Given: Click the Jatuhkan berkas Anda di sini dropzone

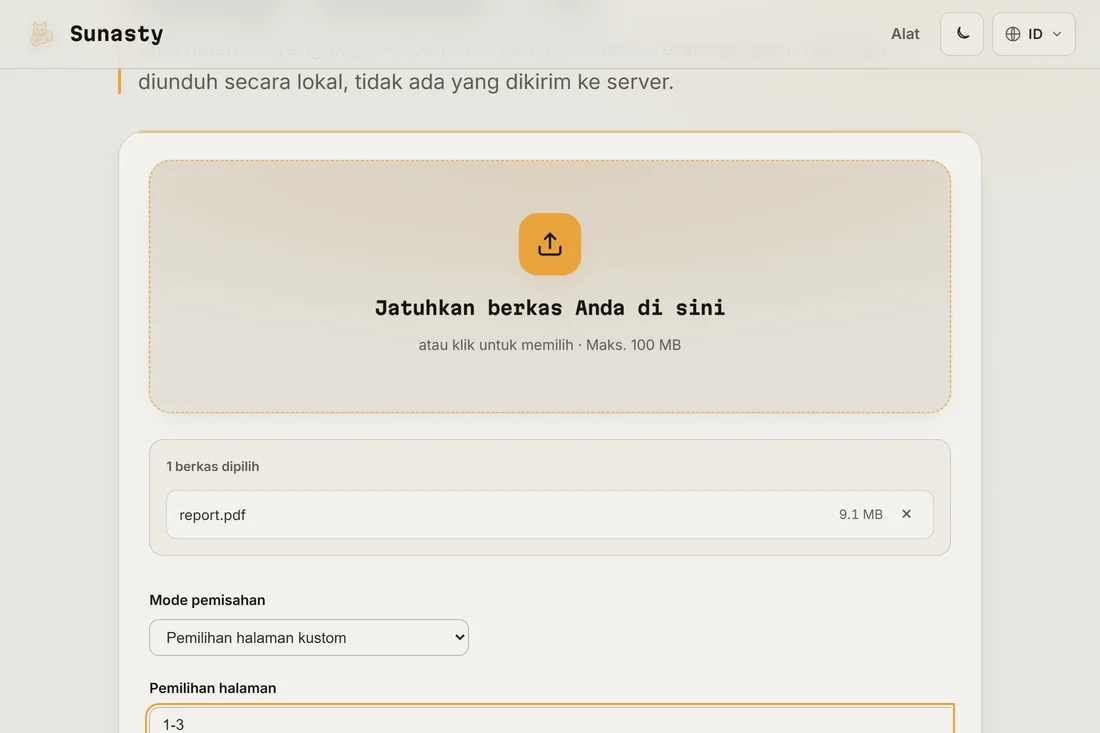Looking at the screenshot, I should coord(550,286).
